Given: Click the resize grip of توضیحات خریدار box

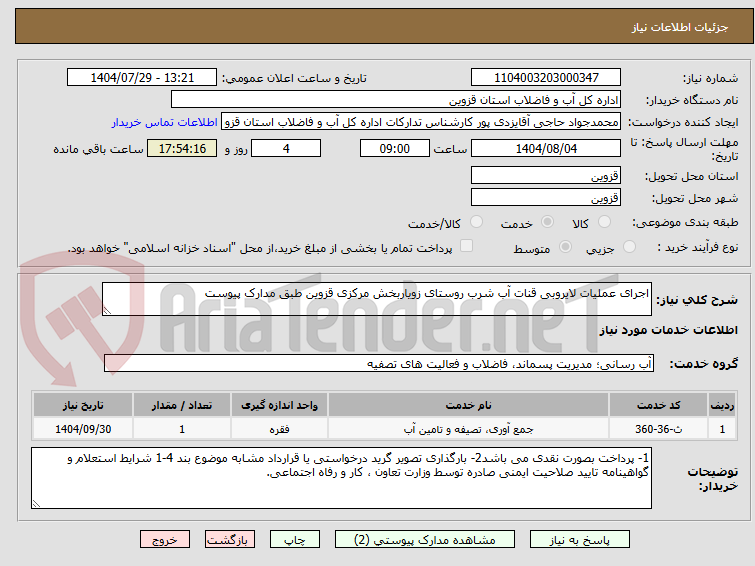Looking at the screenshot, I should [x=37, y=503].
